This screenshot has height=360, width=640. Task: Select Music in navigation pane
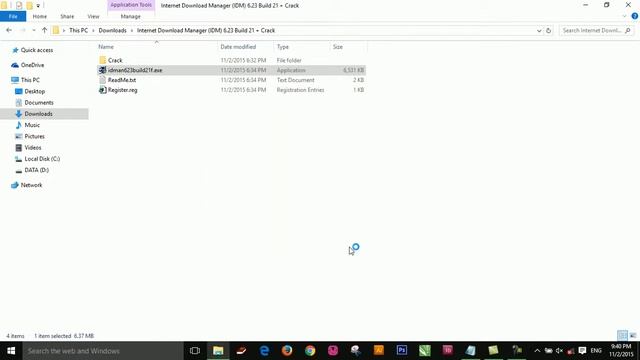tap(32, 125)
